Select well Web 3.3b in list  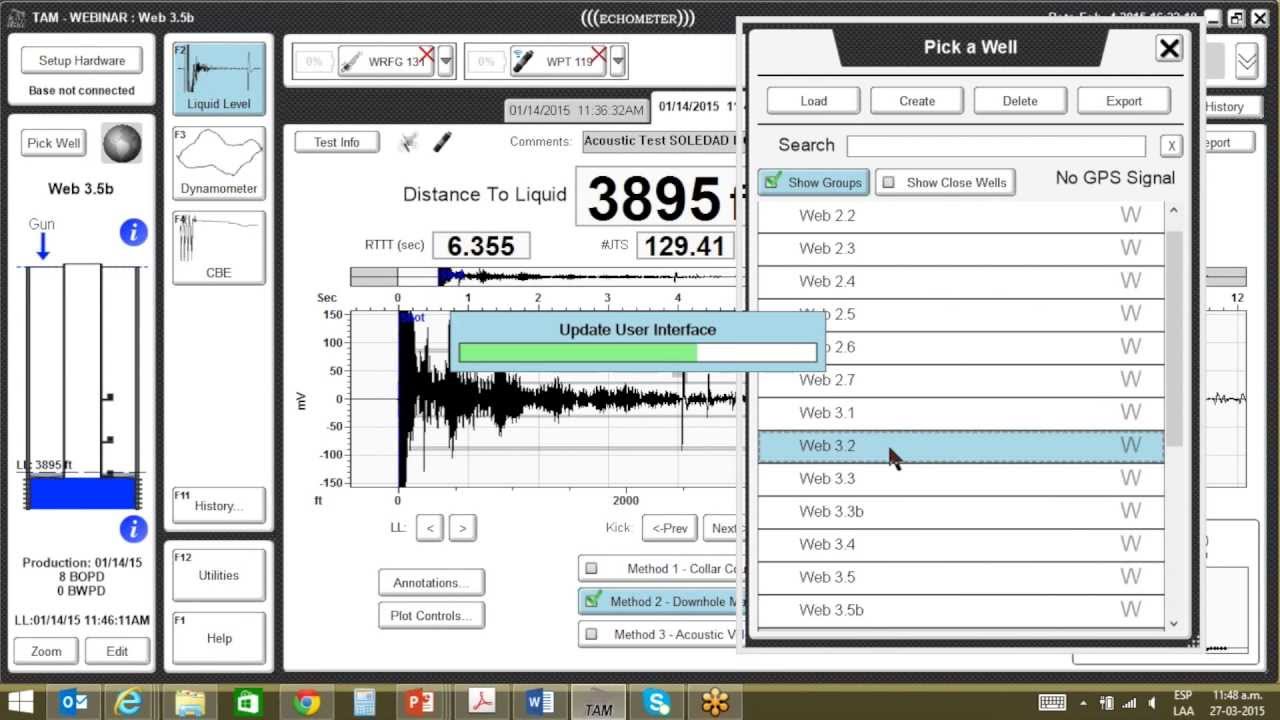961,512
